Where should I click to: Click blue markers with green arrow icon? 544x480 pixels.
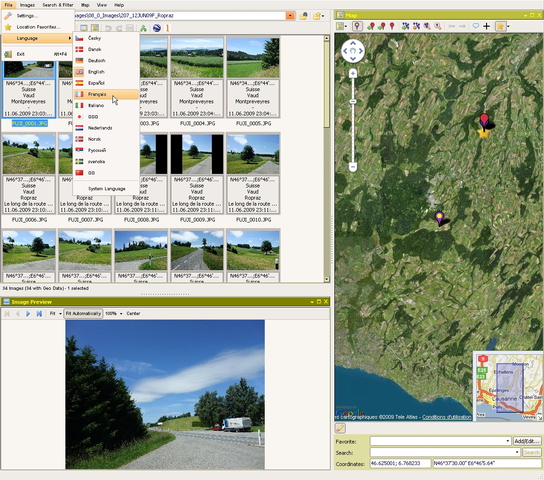405,26
